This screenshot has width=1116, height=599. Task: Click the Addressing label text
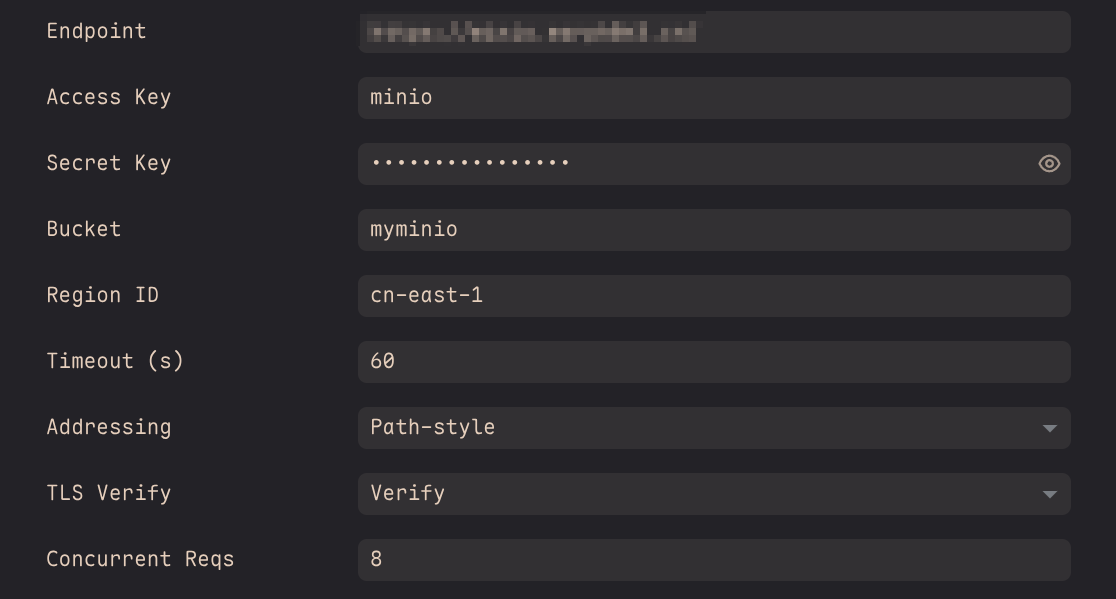pyautogui.click(x=108, y=427)
